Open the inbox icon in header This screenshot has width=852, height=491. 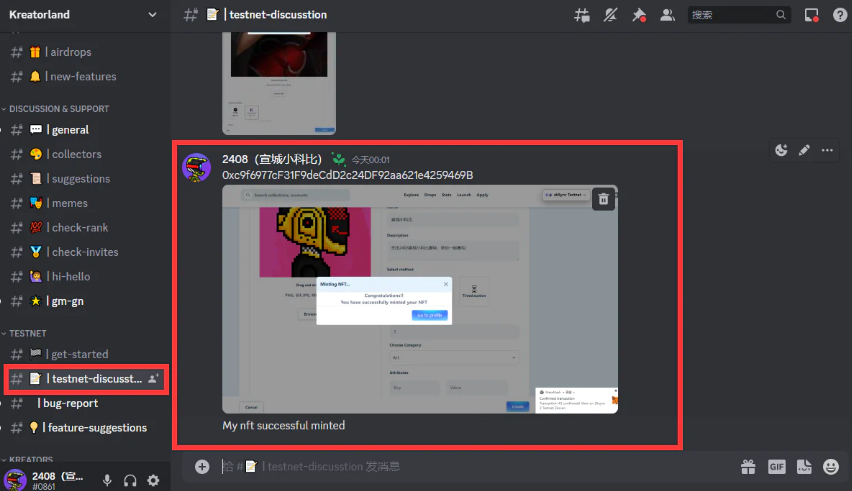coord(811,15)
